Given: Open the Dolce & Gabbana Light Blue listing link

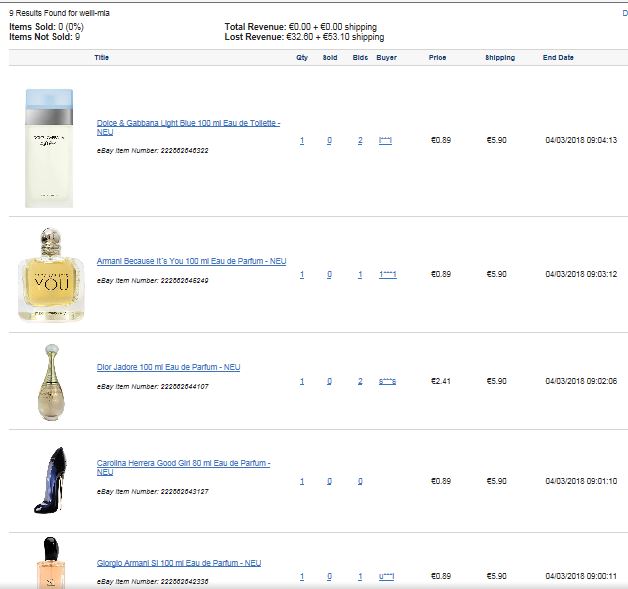Looking at the screenshot, I should tap(188, 127).
